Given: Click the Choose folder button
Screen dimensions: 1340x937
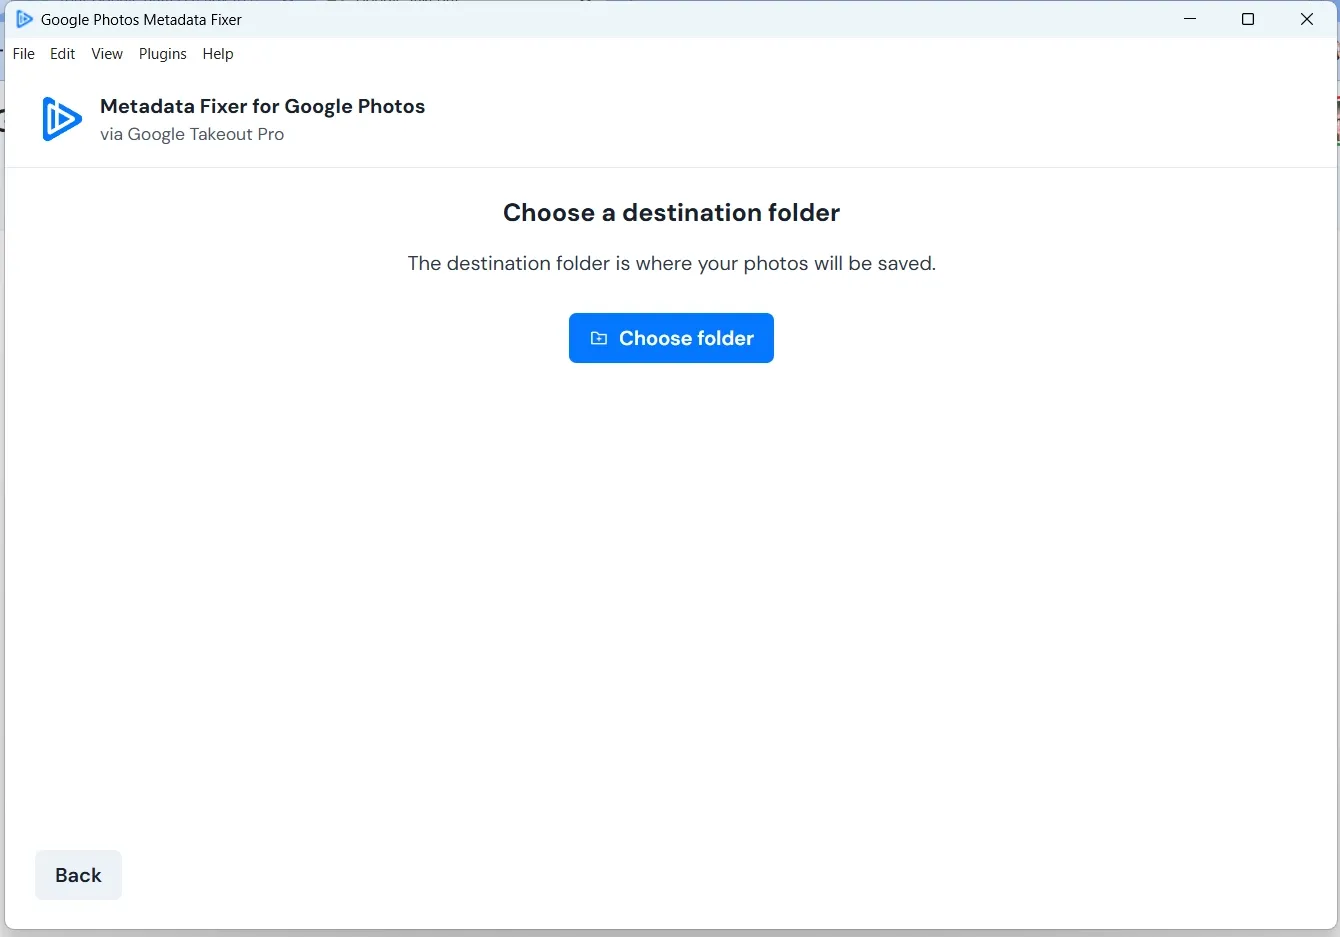Looking at the screenshot, I should 671,338.
